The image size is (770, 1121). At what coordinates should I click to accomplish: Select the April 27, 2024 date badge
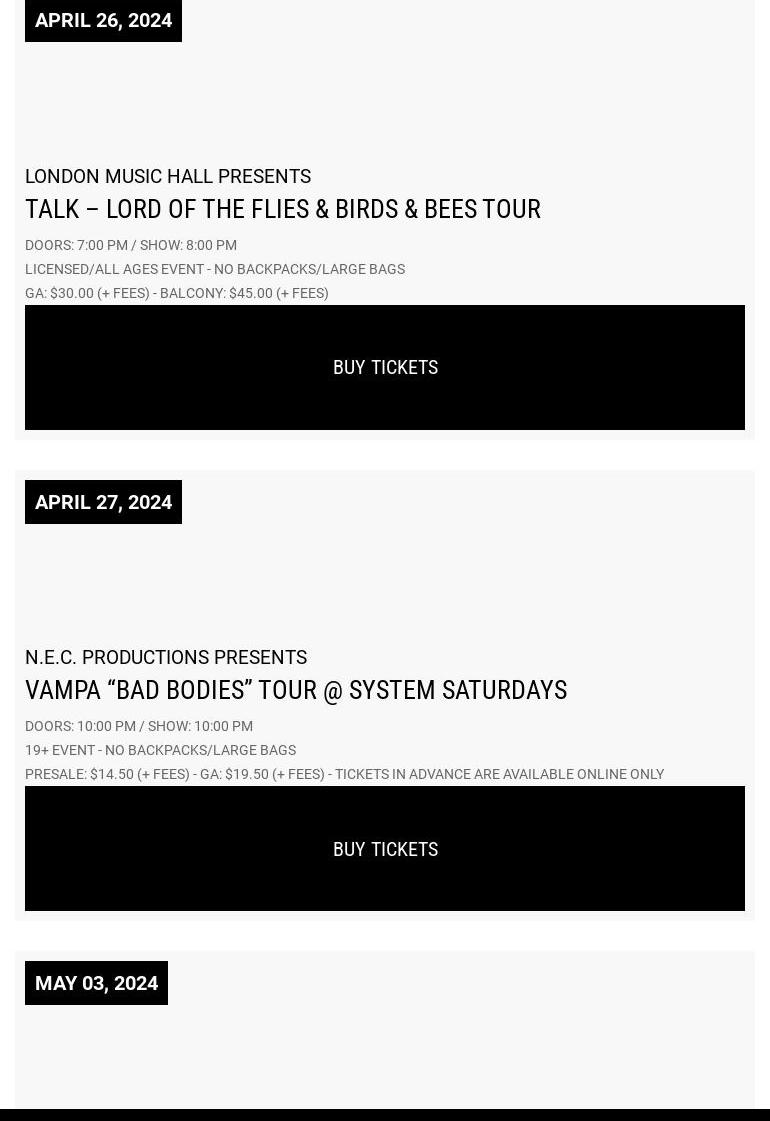tap(103, 502)
